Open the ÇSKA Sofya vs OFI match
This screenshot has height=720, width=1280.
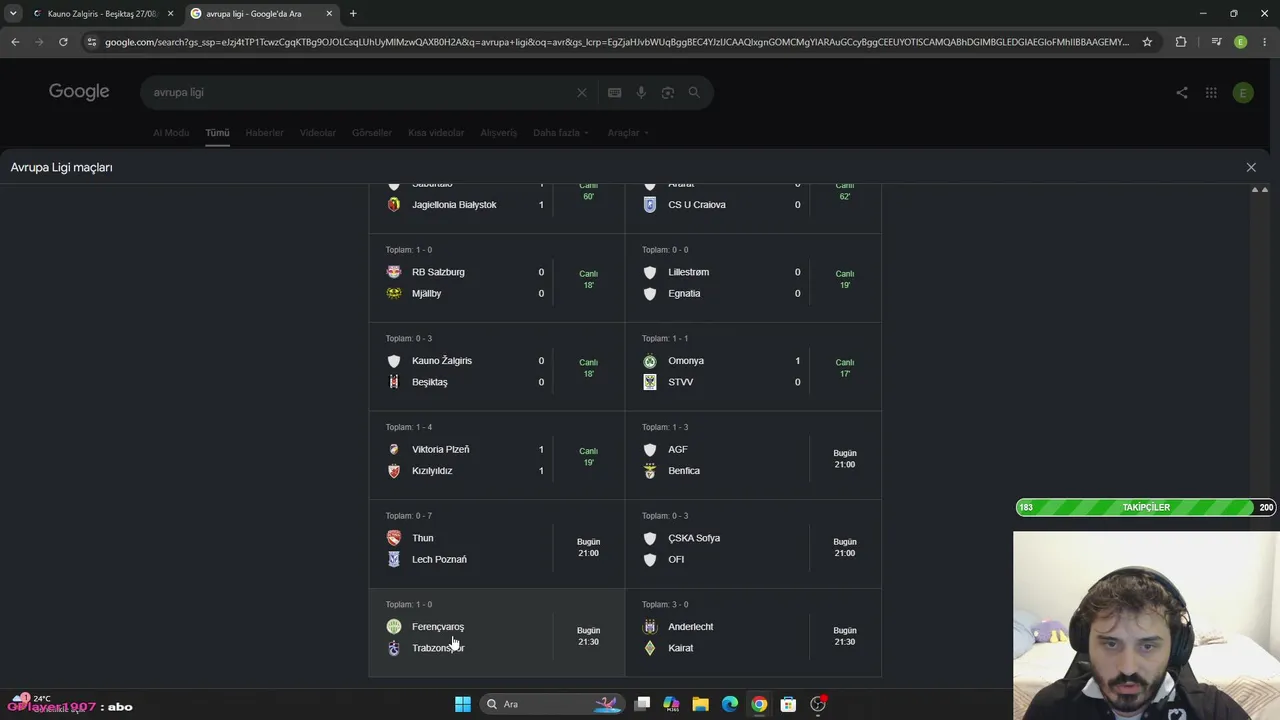pyautogui.click(x=753, y=544)
